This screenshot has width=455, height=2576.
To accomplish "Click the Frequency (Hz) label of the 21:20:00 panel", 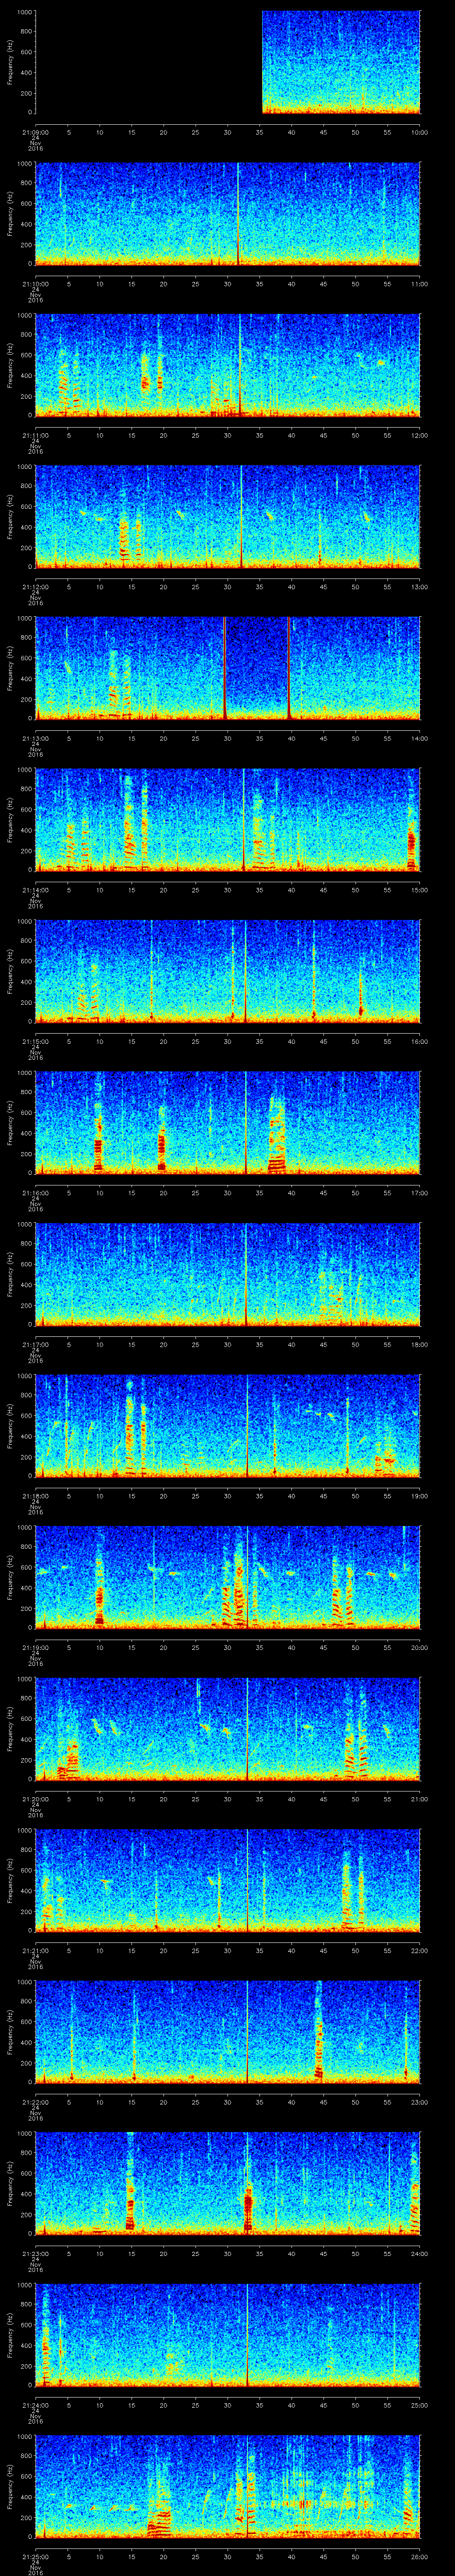I will coord(10,1729).
